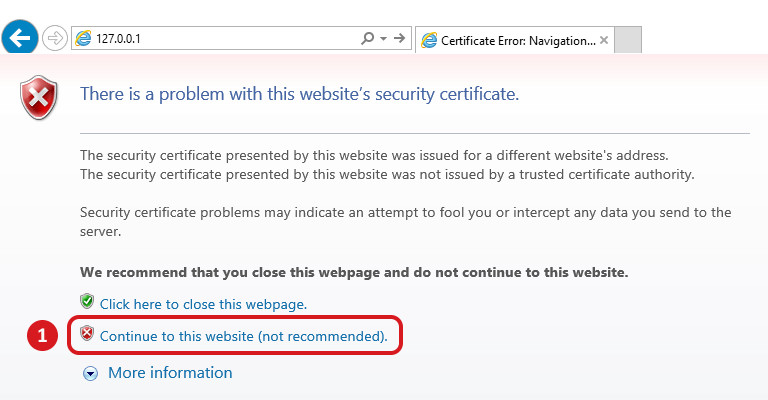Click the bold recommendation to close this webpage
The height and width of the screenshot is (400, 768).
(354, 271)
